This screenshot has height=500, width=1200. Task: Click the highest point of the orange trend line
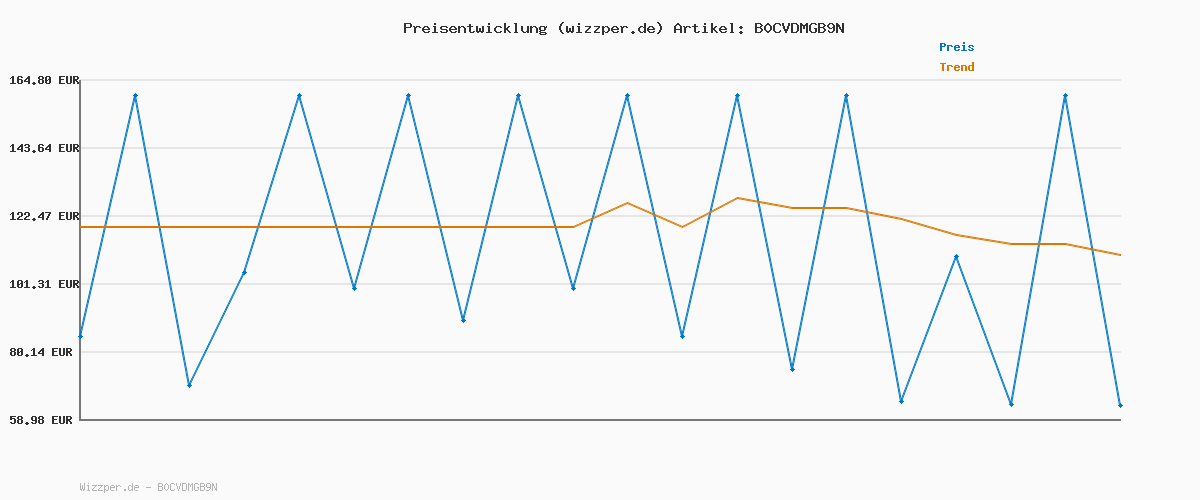pos(737,198)
